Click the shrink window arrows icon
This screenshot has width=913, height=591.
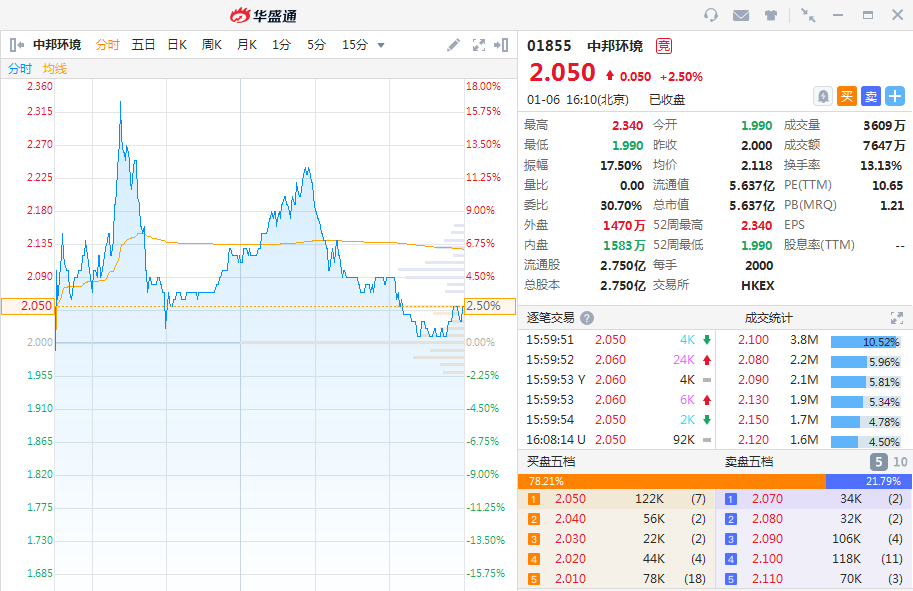[x=808, y=15]
